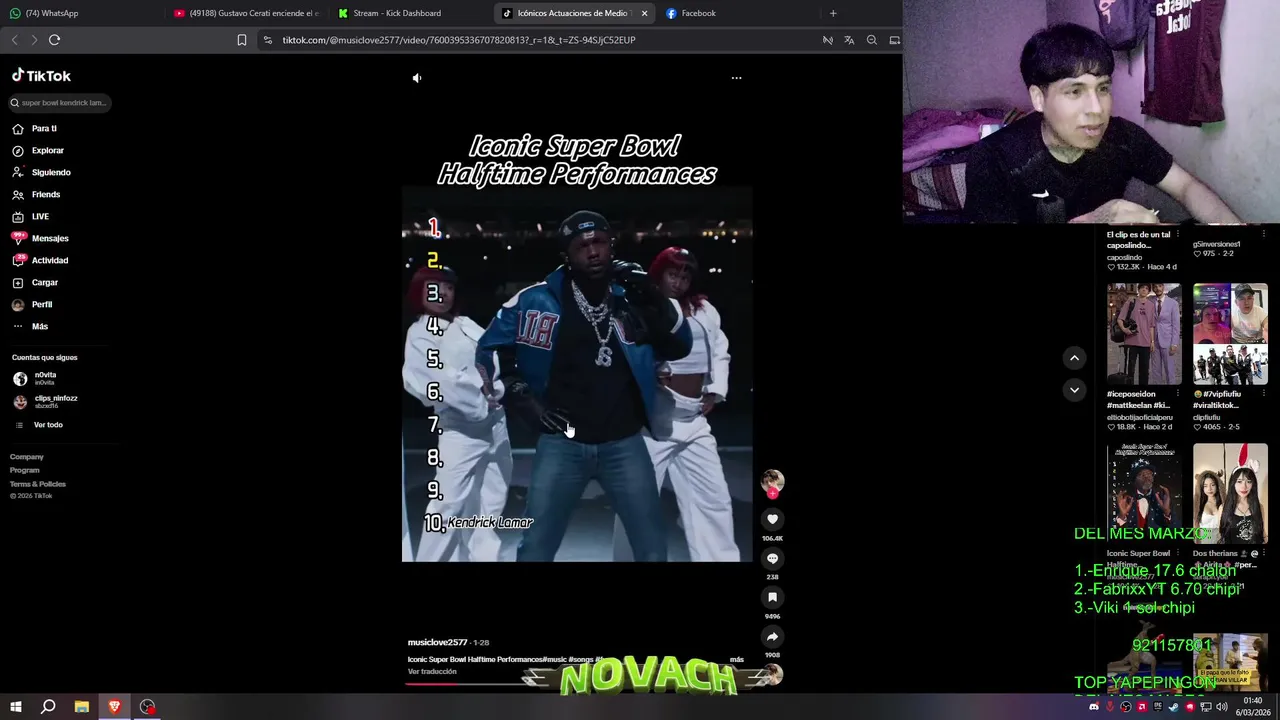Open Cargar to upload a video
Screen dimensions: 1280x720
(35, 283)
